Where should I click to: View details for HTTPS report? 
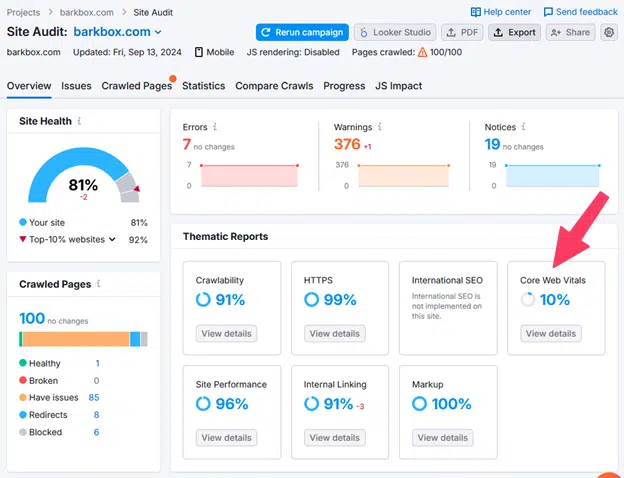pyautogui.click(x=335, y=334)
